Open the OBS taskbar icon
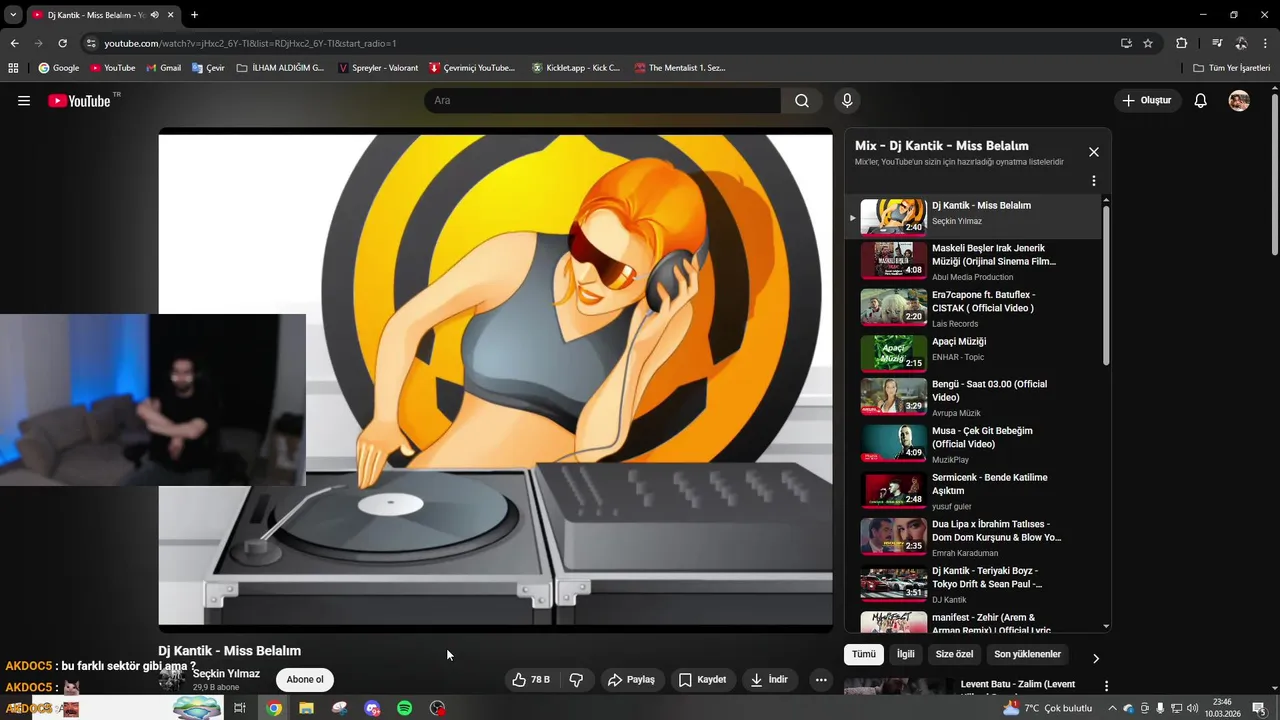The height and width of the screenshot is (720, 1280). 438,708
